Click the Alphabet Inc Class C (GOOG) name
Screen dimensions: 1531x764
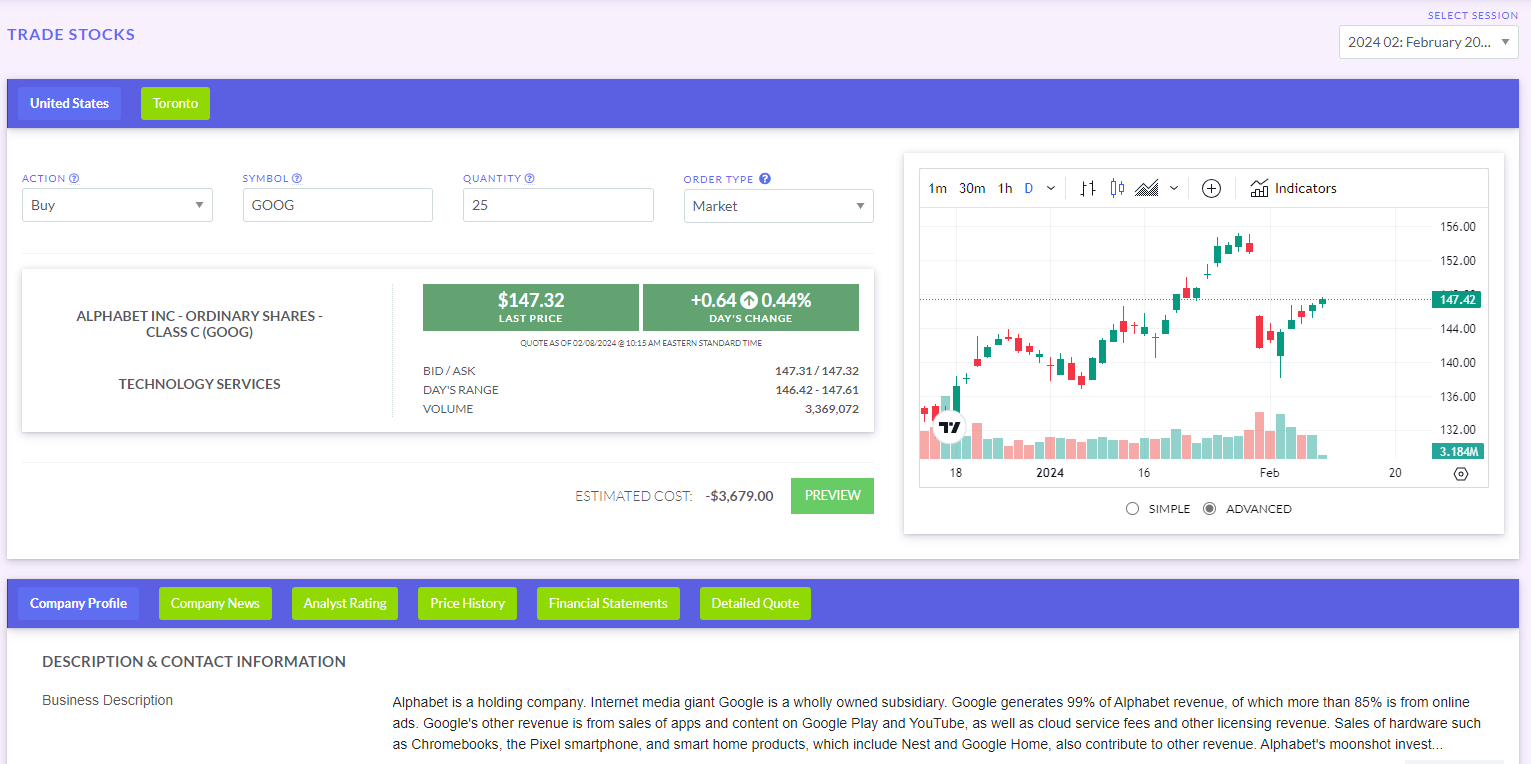point(199,324)
